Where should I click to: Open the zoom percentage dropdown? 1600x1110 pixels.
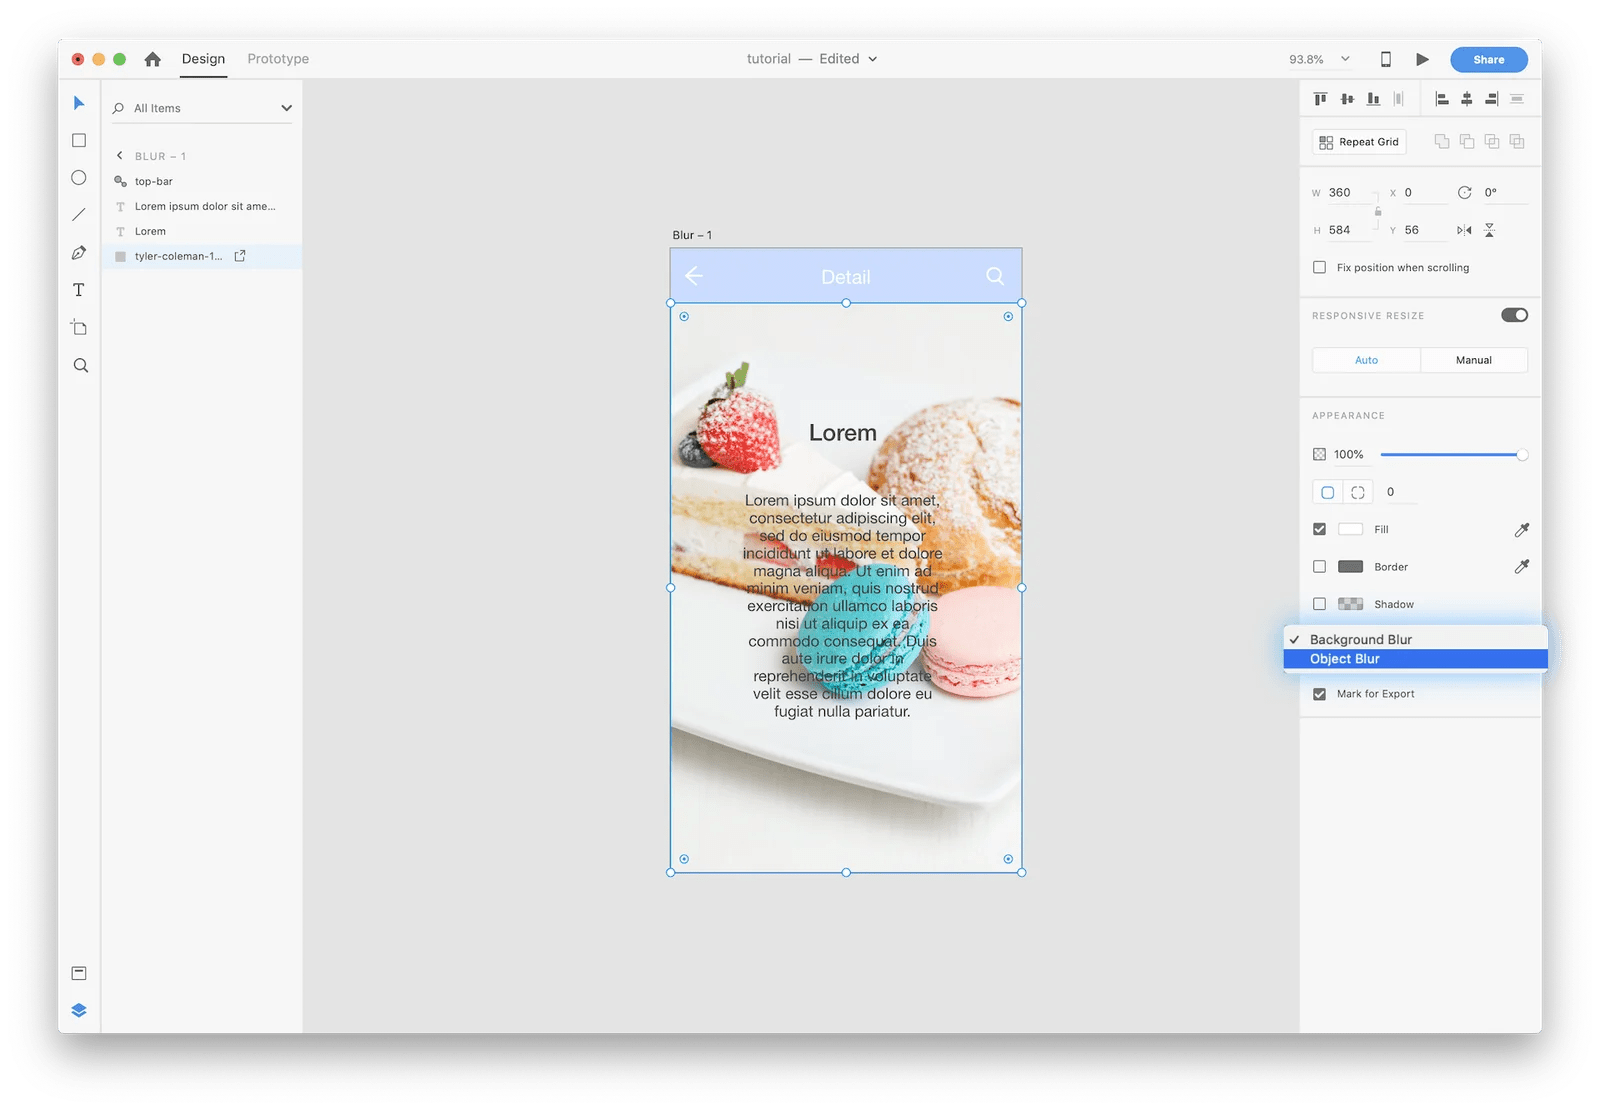coord(1345,59)
